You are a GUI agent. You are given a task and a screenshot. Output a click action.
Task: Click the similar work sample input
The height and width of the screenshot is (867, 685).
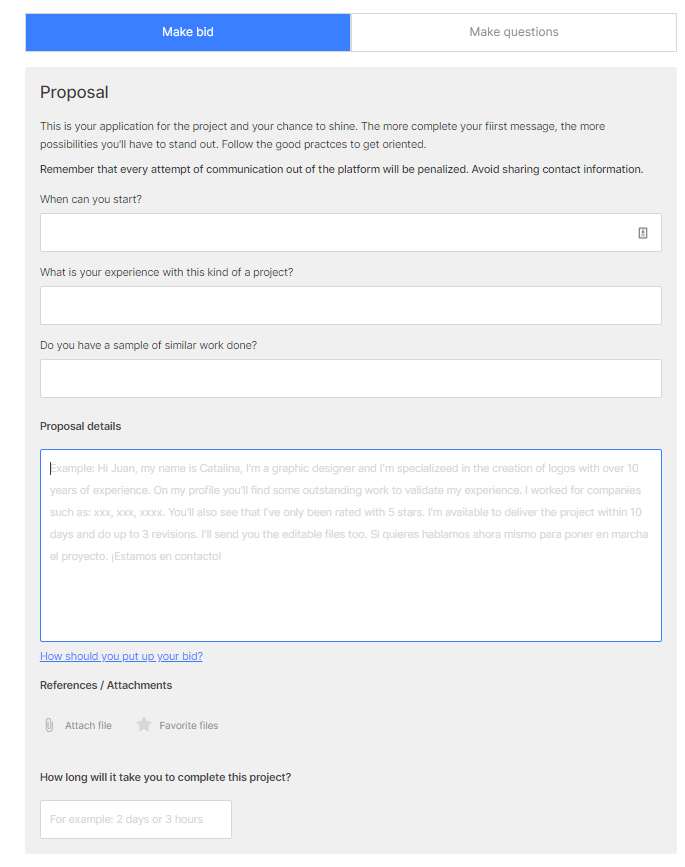coord(350,378)
